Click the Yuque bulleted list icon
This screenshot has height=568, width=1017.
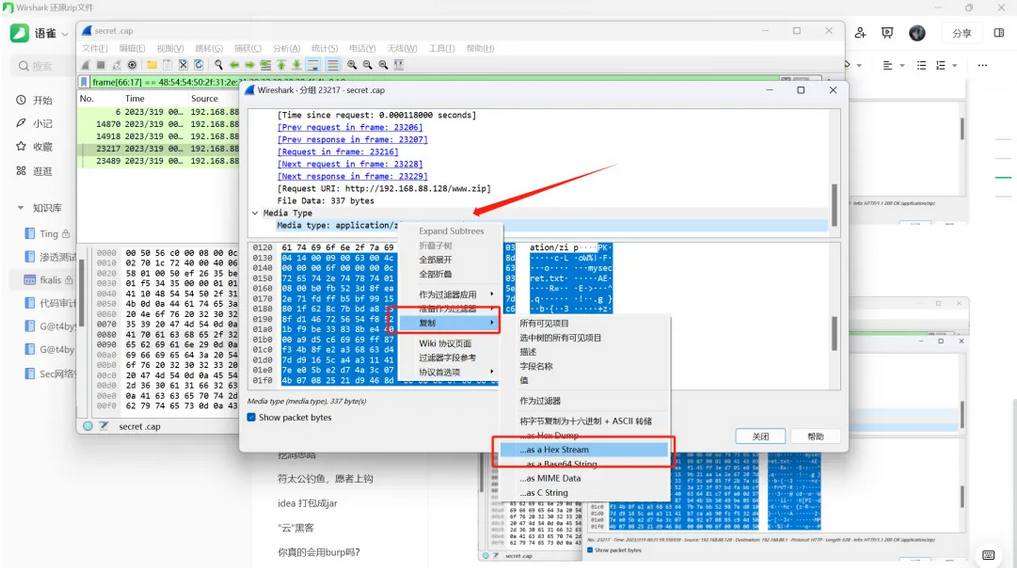coord(921,65)
